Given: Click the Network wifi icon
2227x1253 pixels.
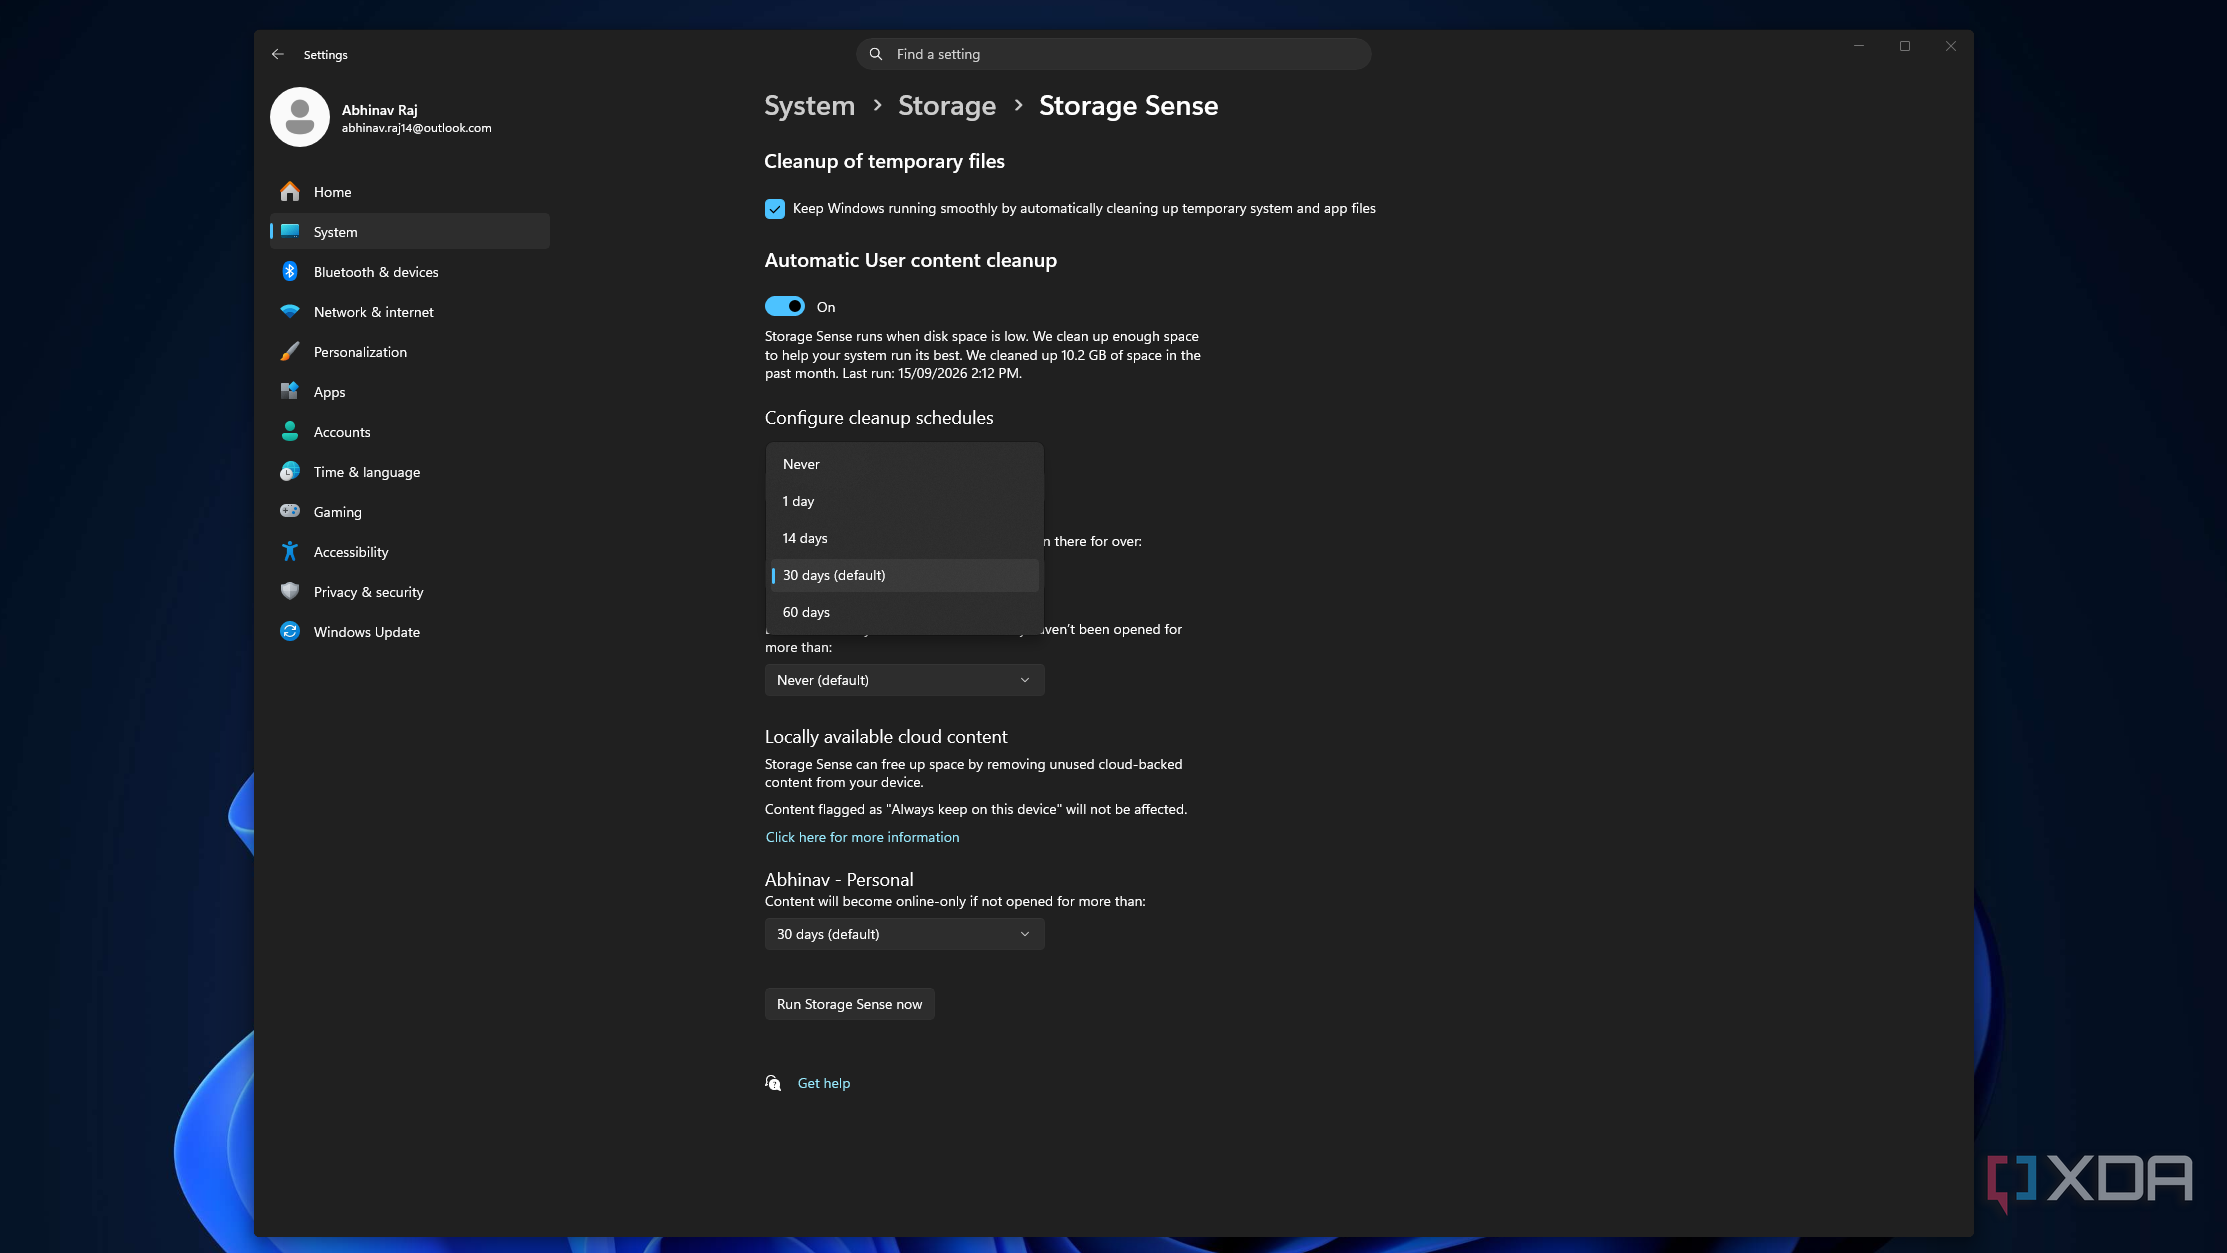Looking at the screenshot, I should tap(290, 311).
